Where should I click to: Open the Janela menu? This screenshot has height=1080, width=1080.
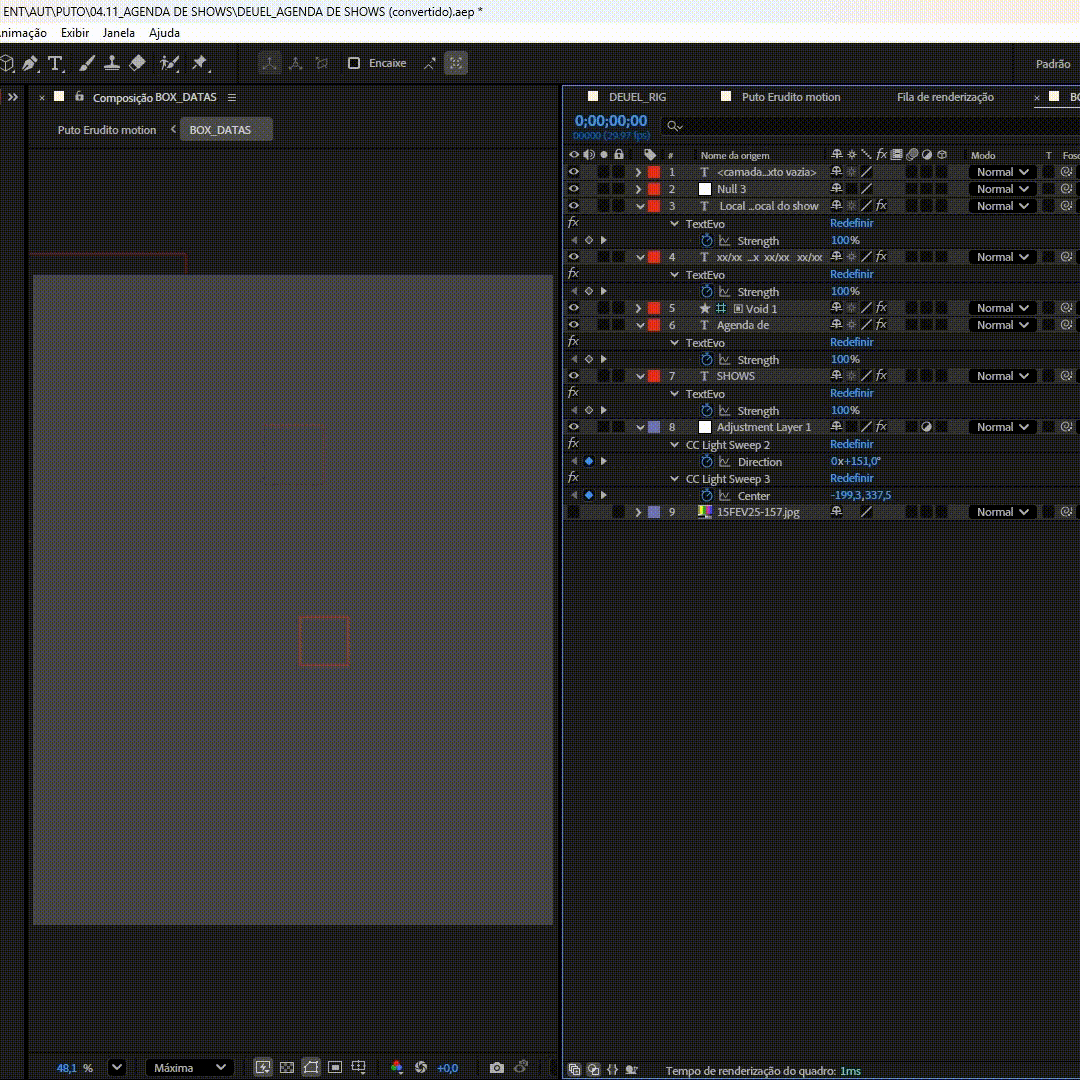point(118,32)
